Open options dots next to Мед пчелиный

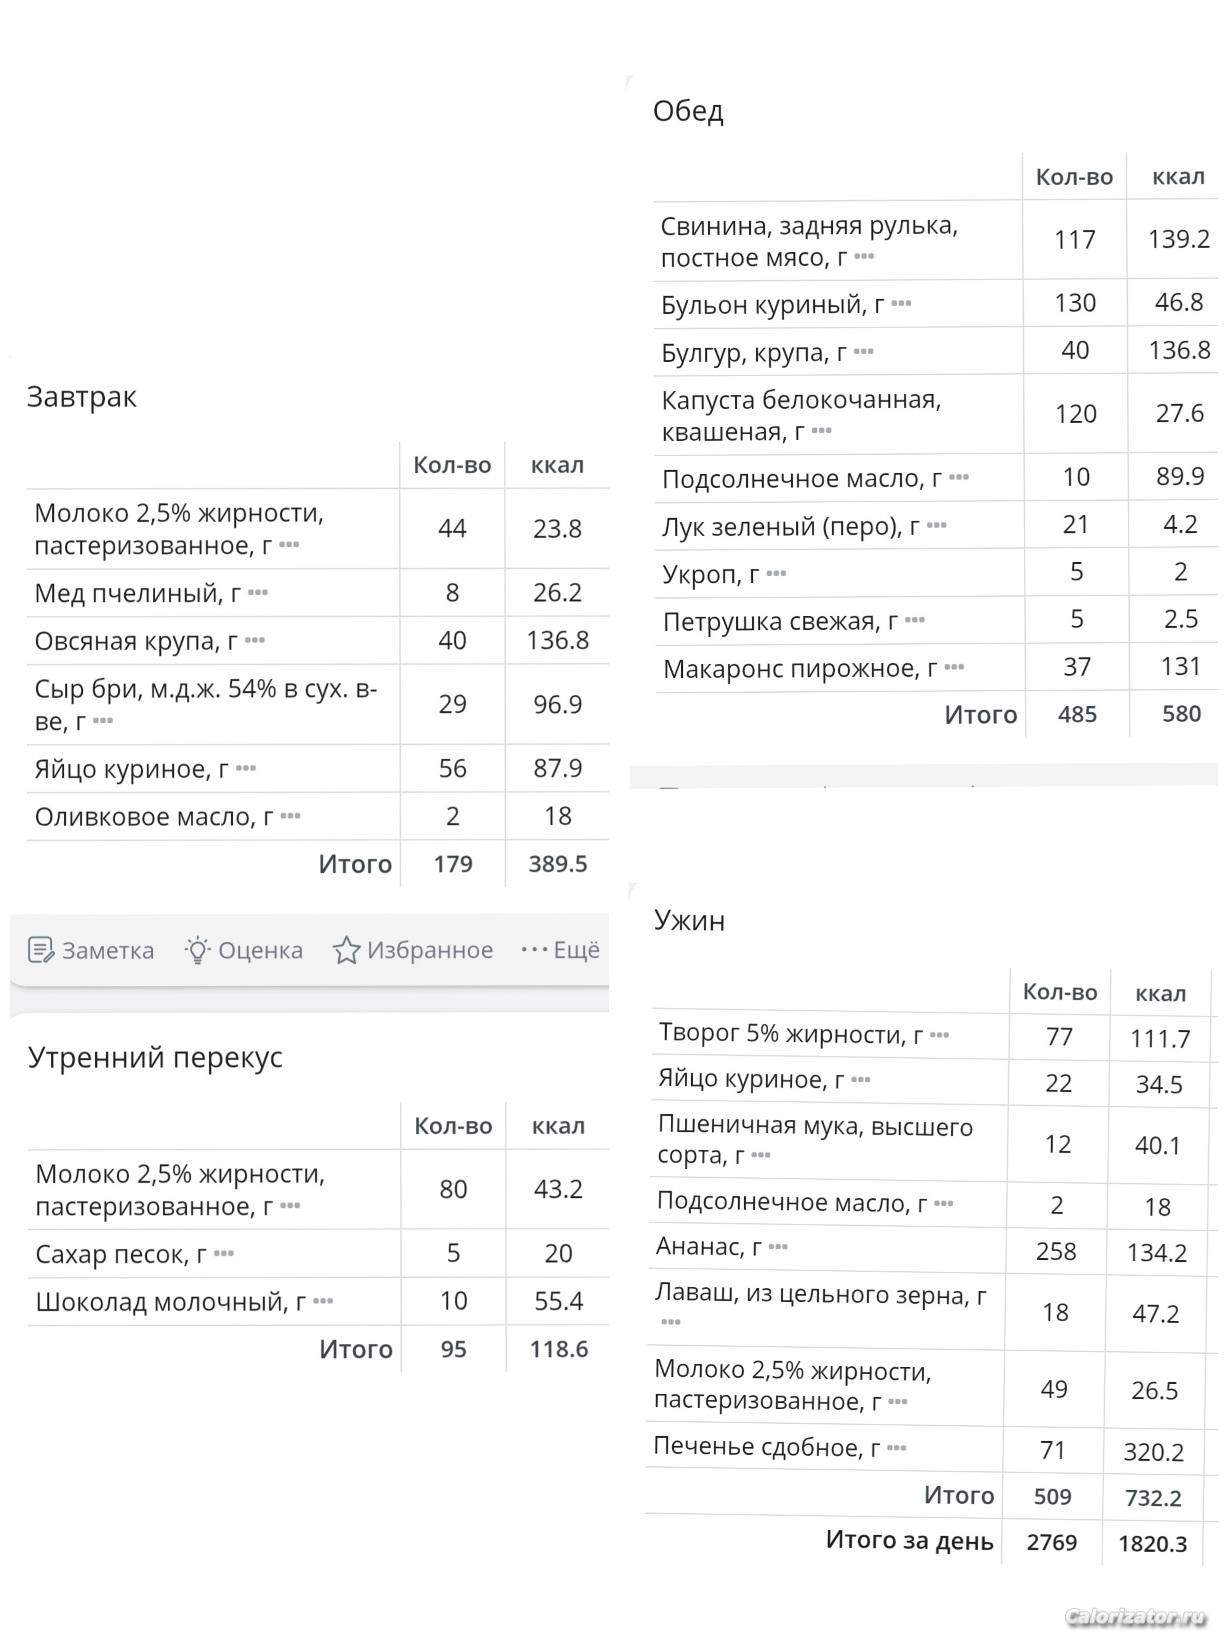(x=258, y=593)
